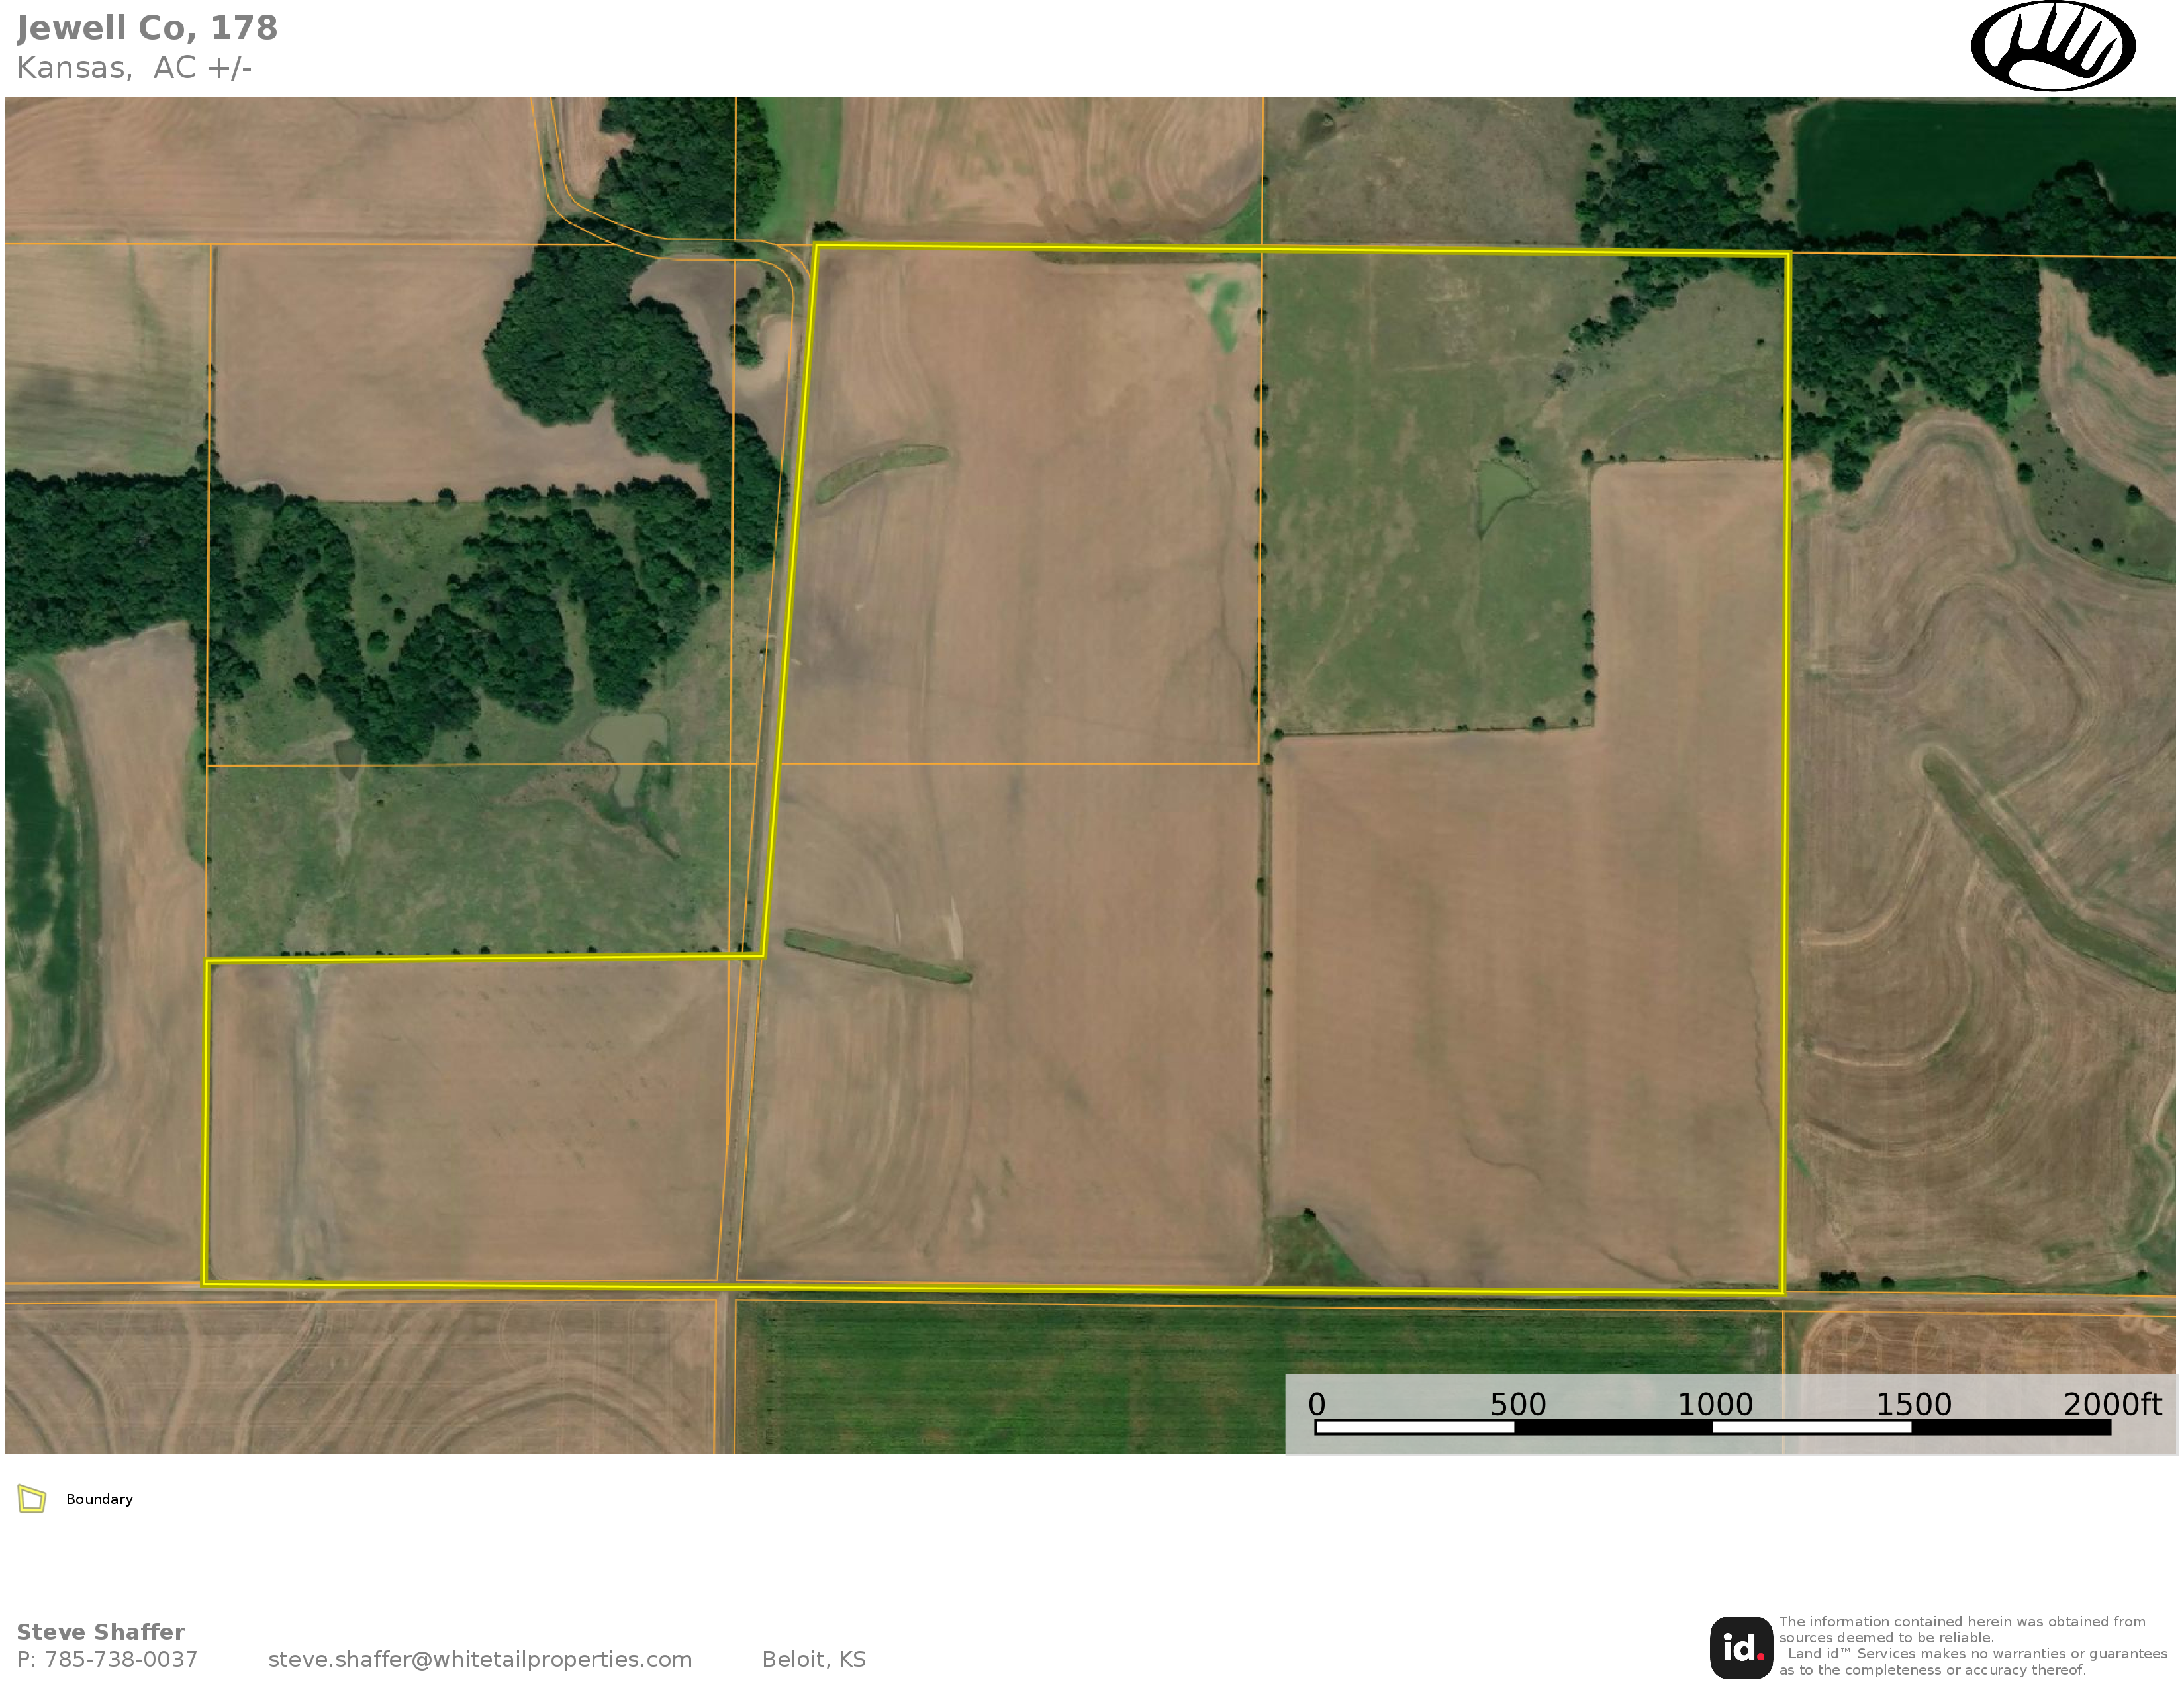Click the 0 mark on scale bar
2184x1688 pixels.
tap(1317, 1405)
